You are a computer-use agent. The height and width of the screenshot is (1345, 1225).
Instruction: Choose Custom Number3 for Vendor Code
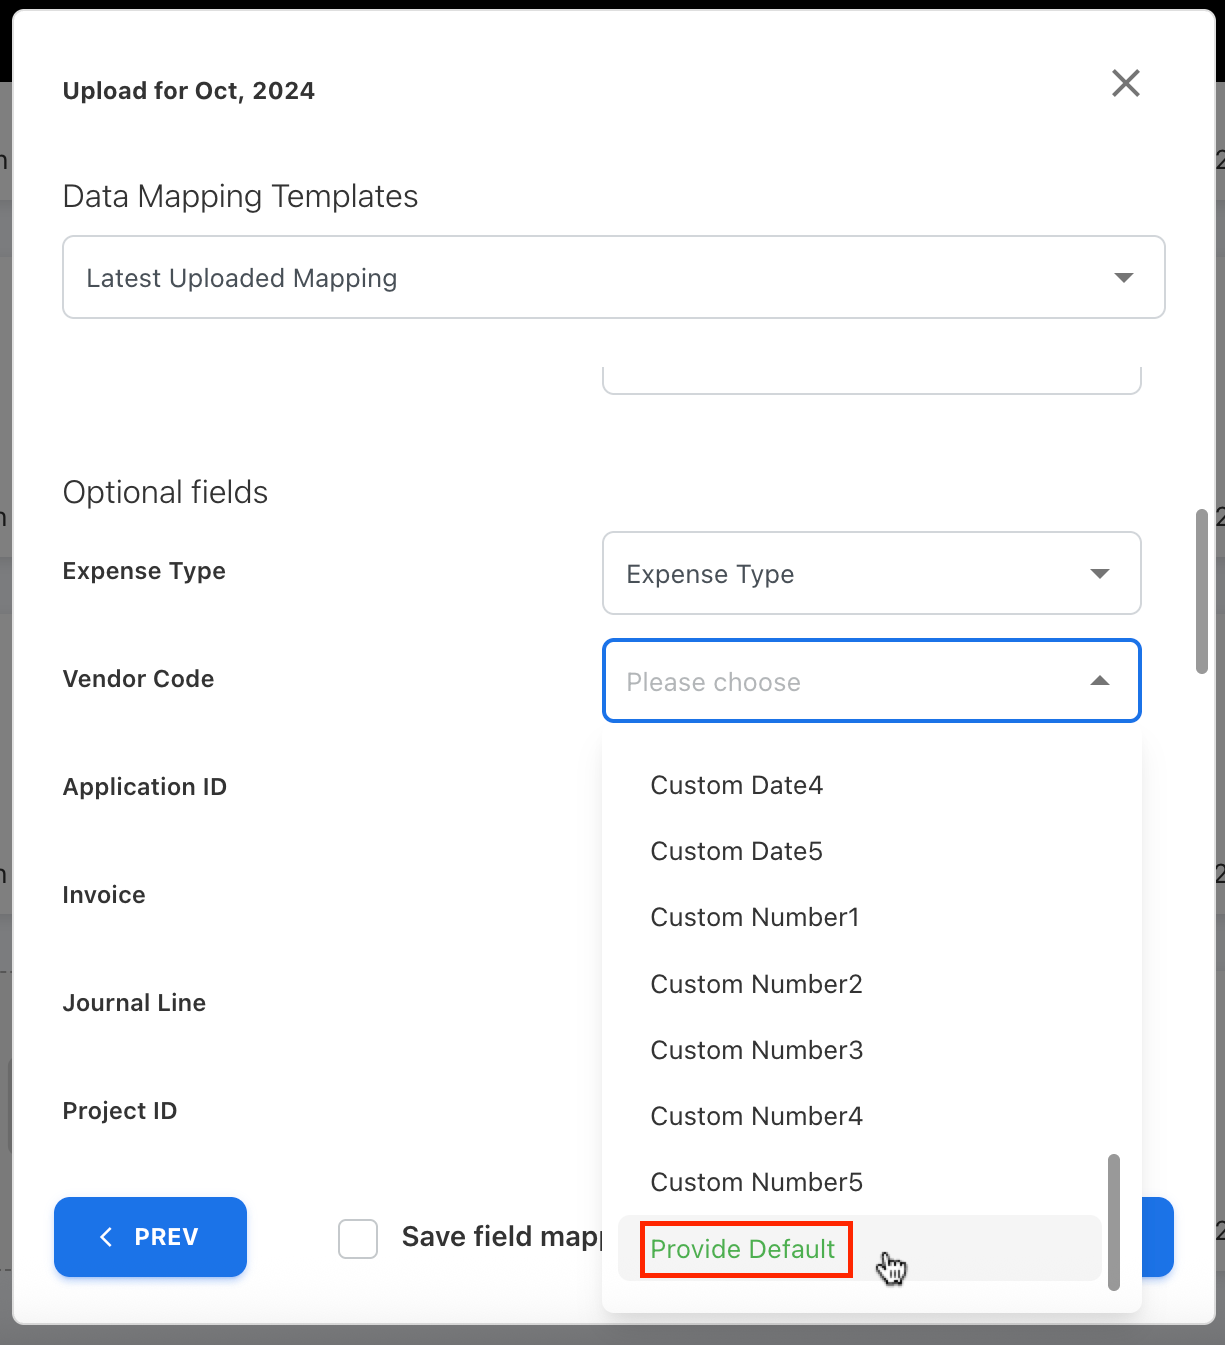click(x=756, y=1050)
